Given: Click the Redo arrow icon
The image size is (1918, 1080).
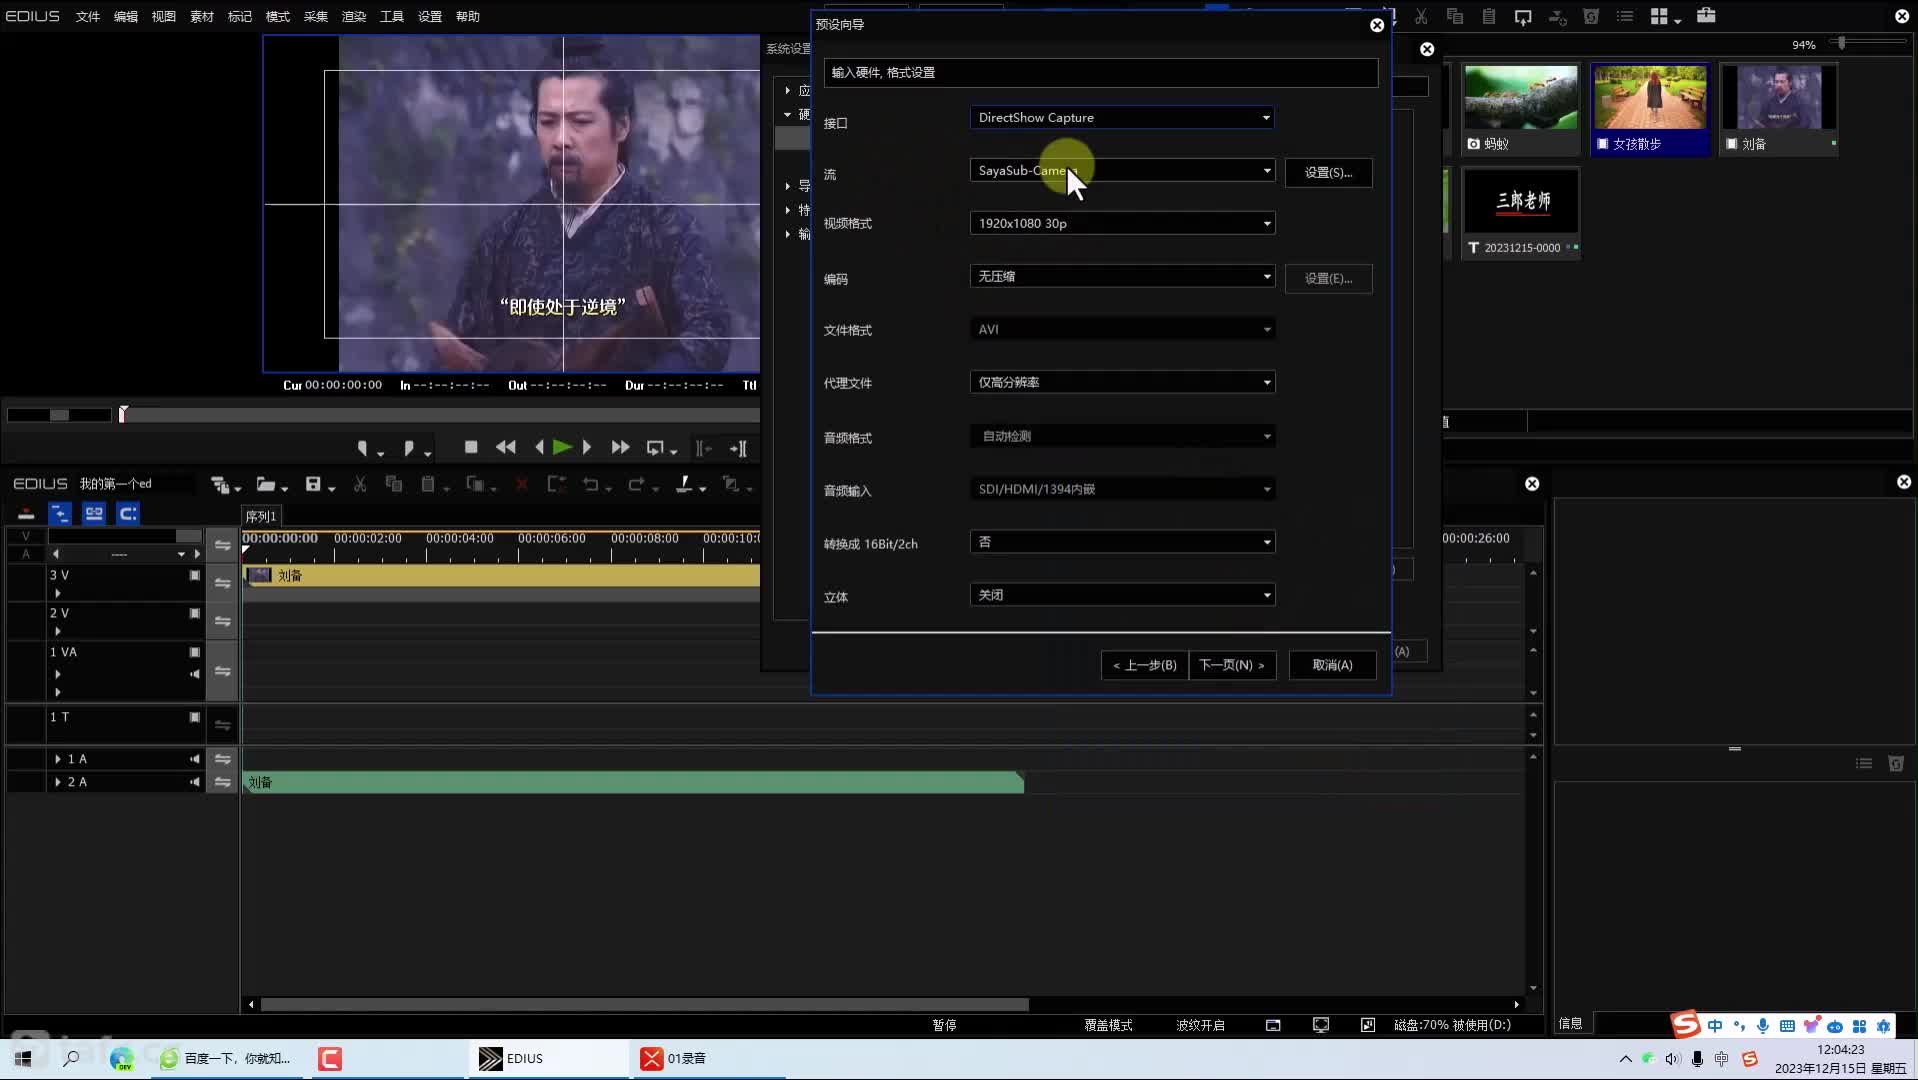Looking at the screenshot, I should tap(636, 484).
